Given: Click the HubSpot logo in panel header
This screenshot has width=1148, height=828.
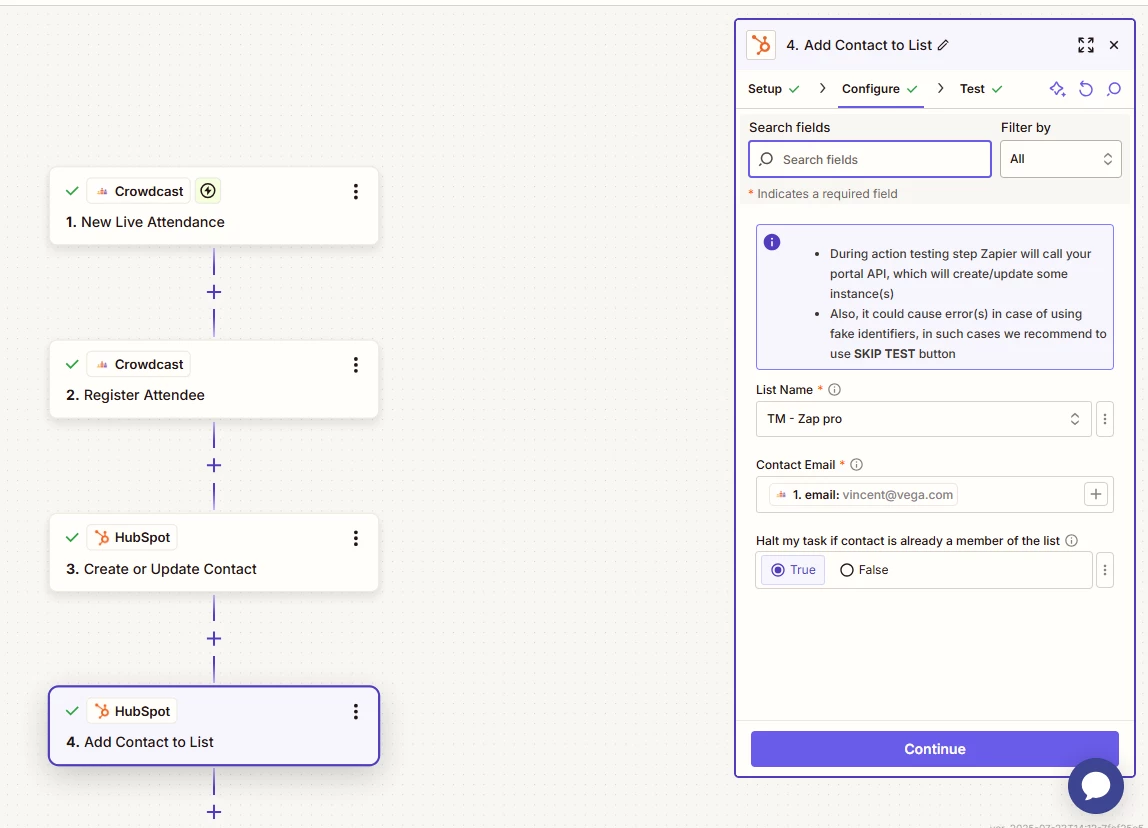Looking at the screenshot, I should [761, 45].
